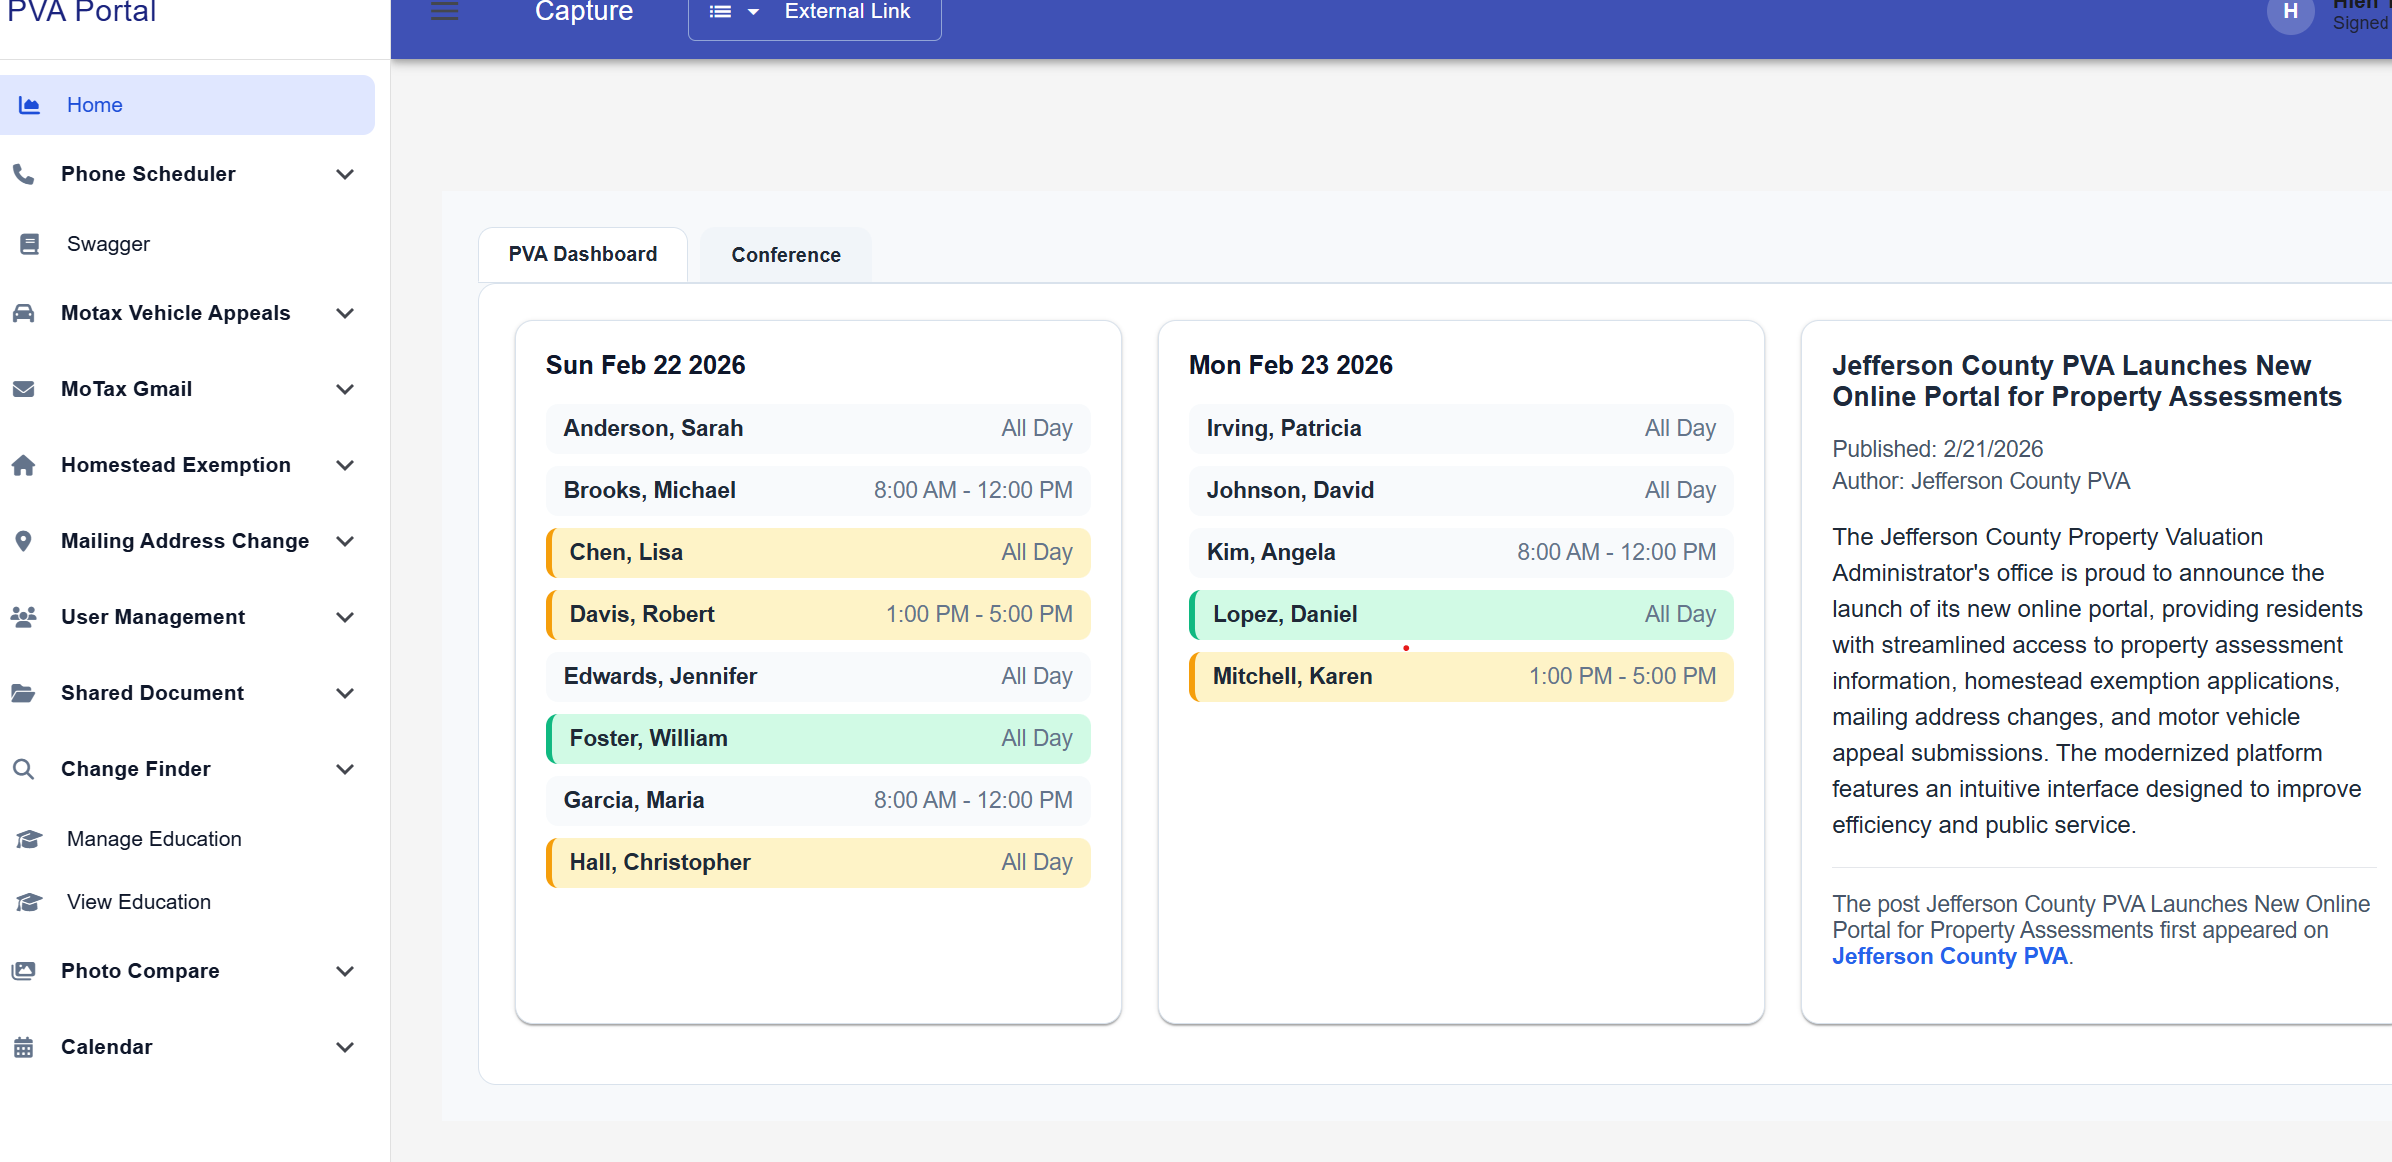Image resolution: width=2392 pixels, height=1162 pixels.
Task: Select the Lopez, Daniel green entry
Action: click(1461, 614)
